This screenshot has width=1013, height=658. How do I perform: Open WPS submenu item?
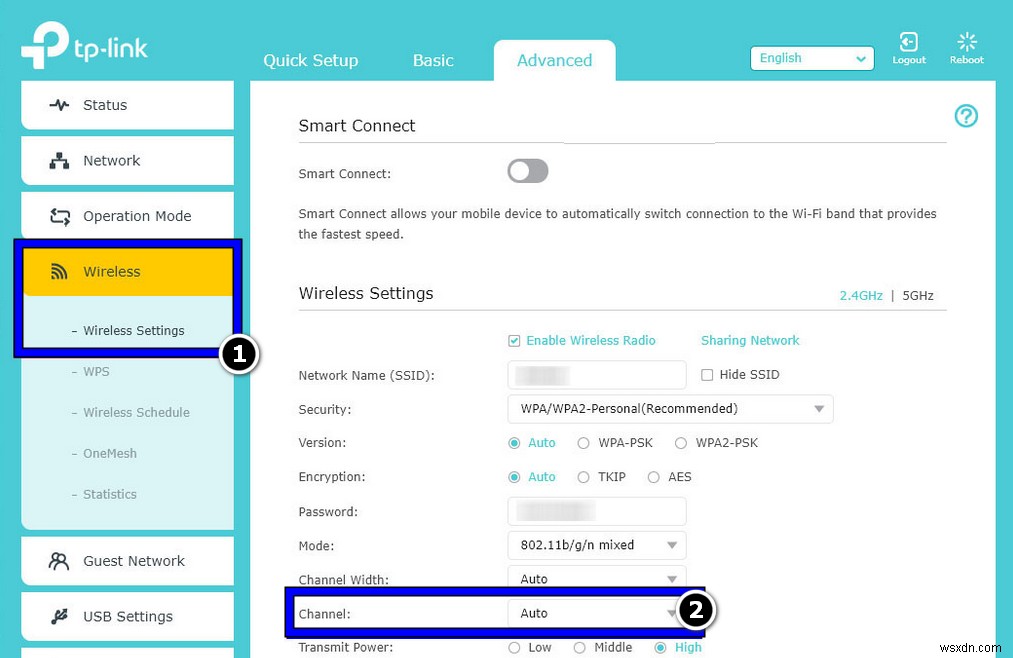[x=96, y=372]
